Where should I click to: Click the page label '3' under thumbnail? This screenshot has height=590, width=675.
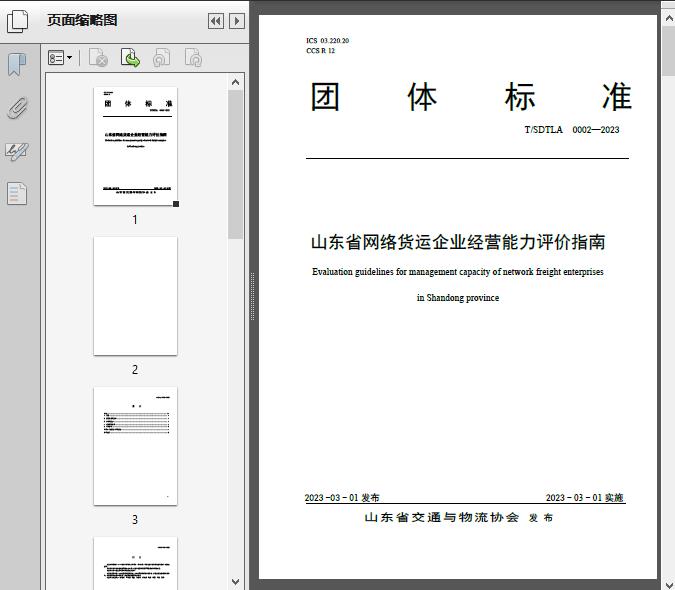[135, 520]
